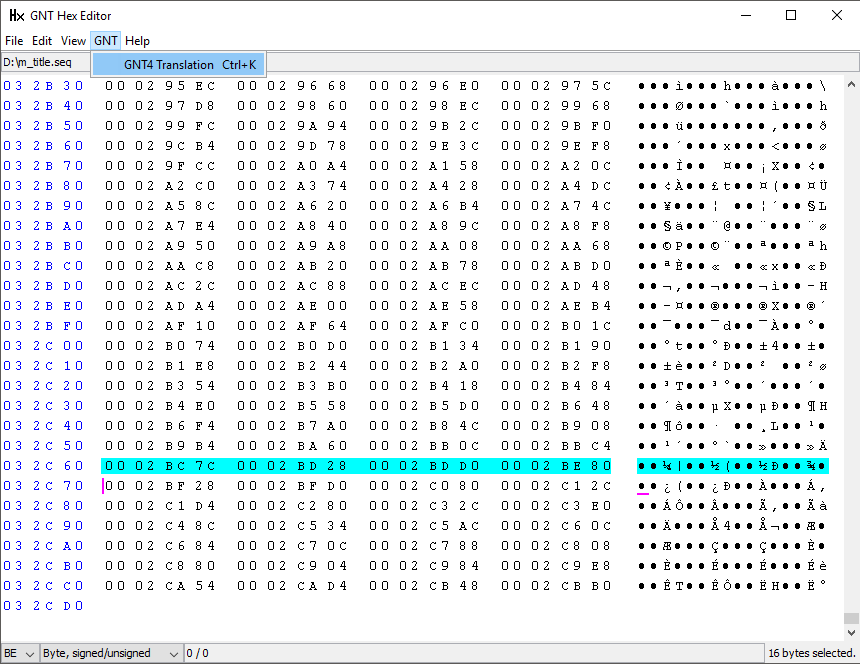Expand the BE endianness dropdown
Screen dimensions: 860x664
pyautogui.click(x=19, y=653)
